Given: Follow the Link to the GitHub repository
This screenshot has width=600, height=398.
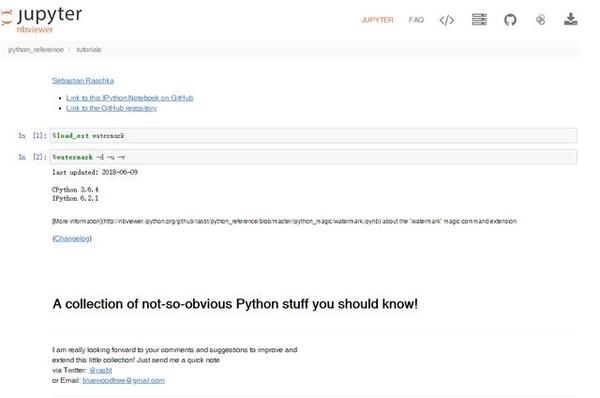Looking at the screenshot, I should click(x=112, y=108).
